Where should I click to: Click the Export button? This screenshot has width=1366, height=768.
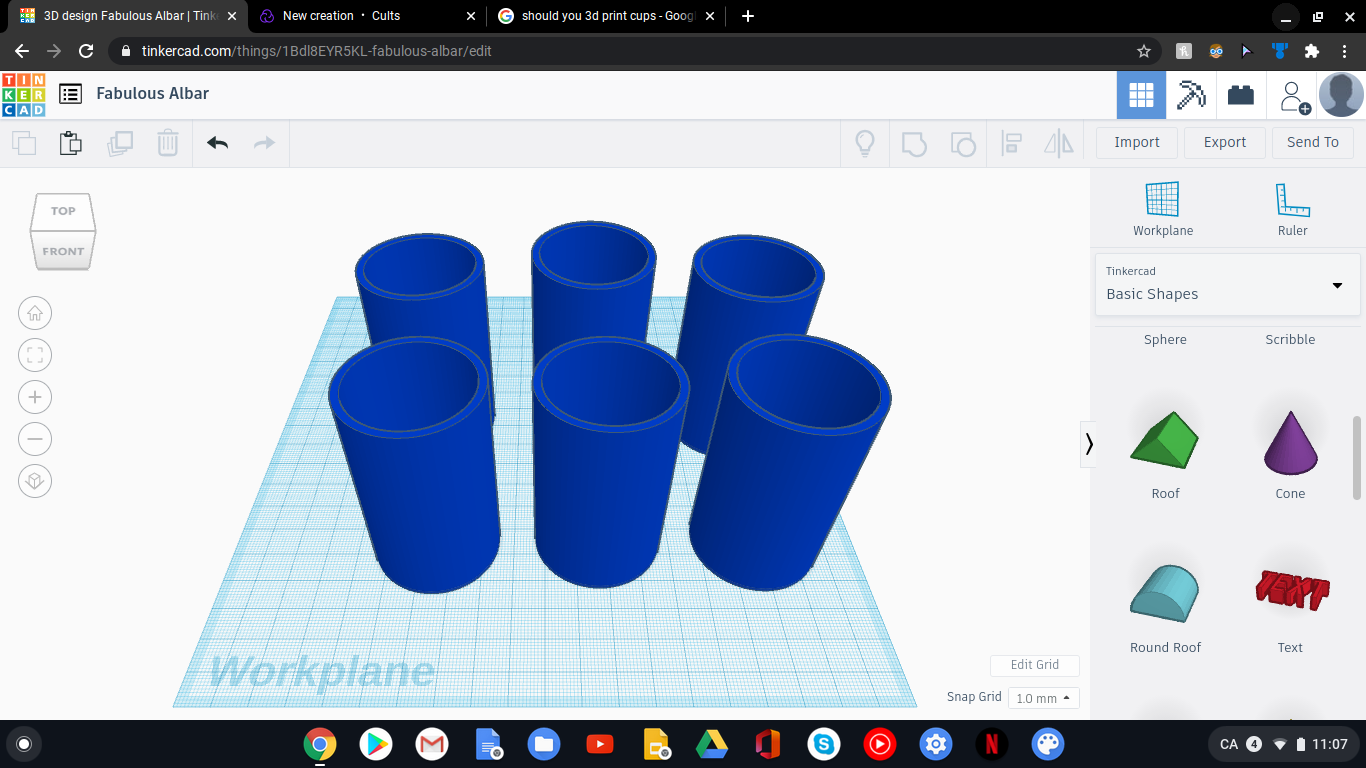click(1224, 142)
